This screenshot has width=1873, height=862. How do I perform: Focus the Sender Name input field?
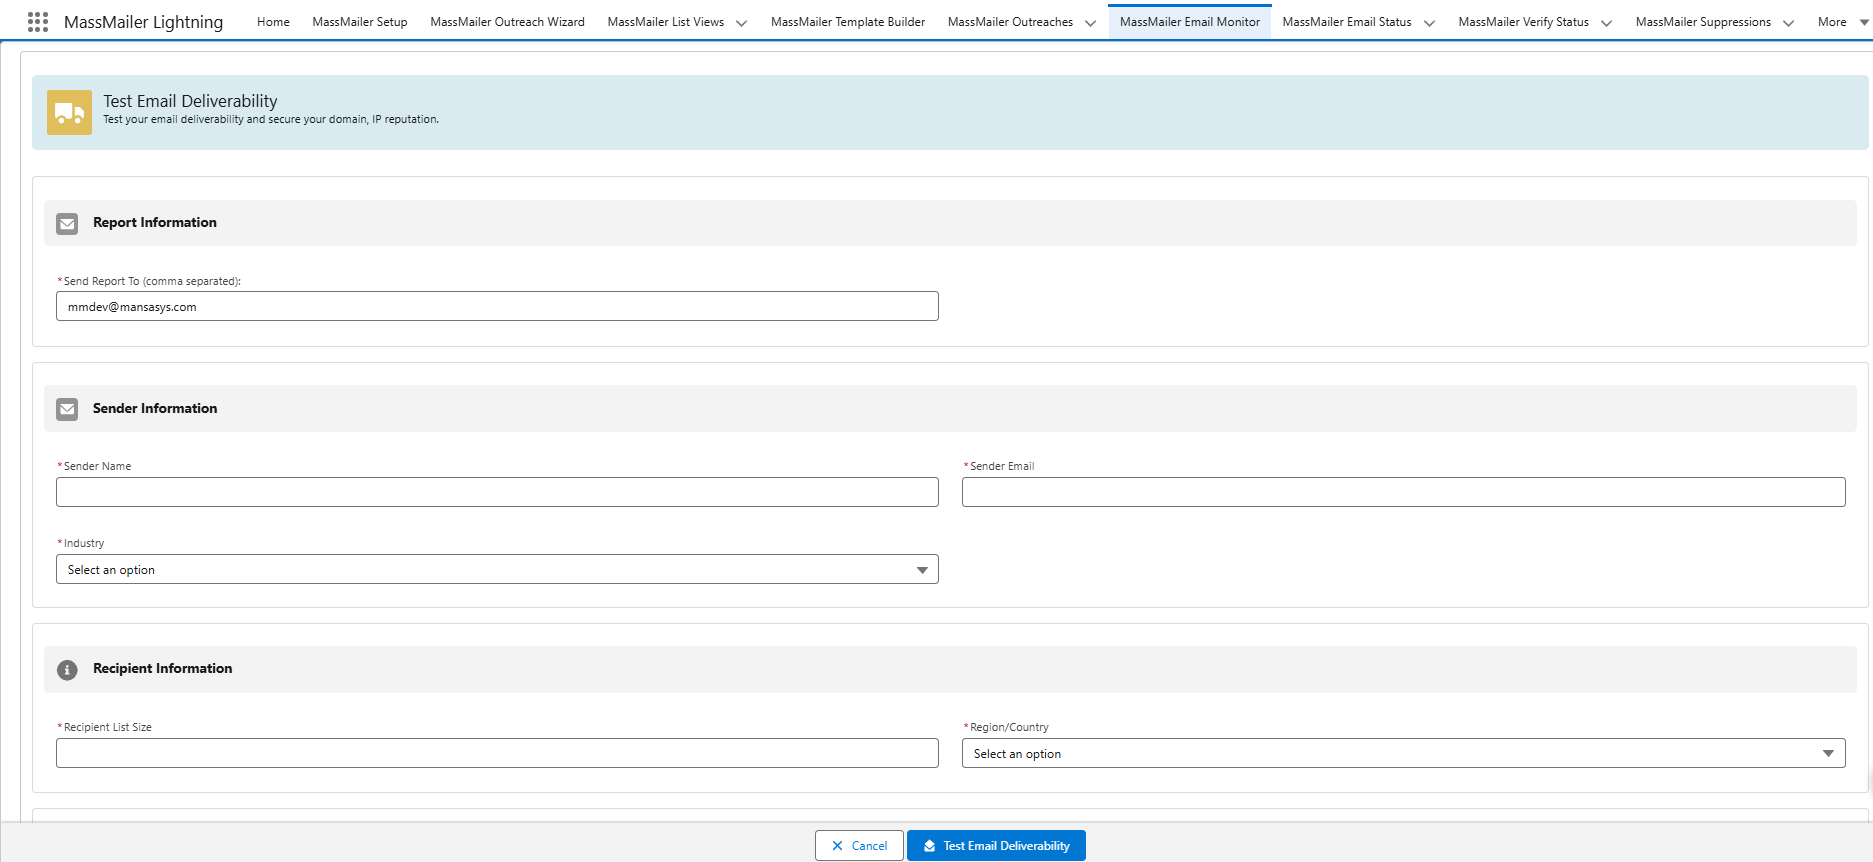[497, 492]
